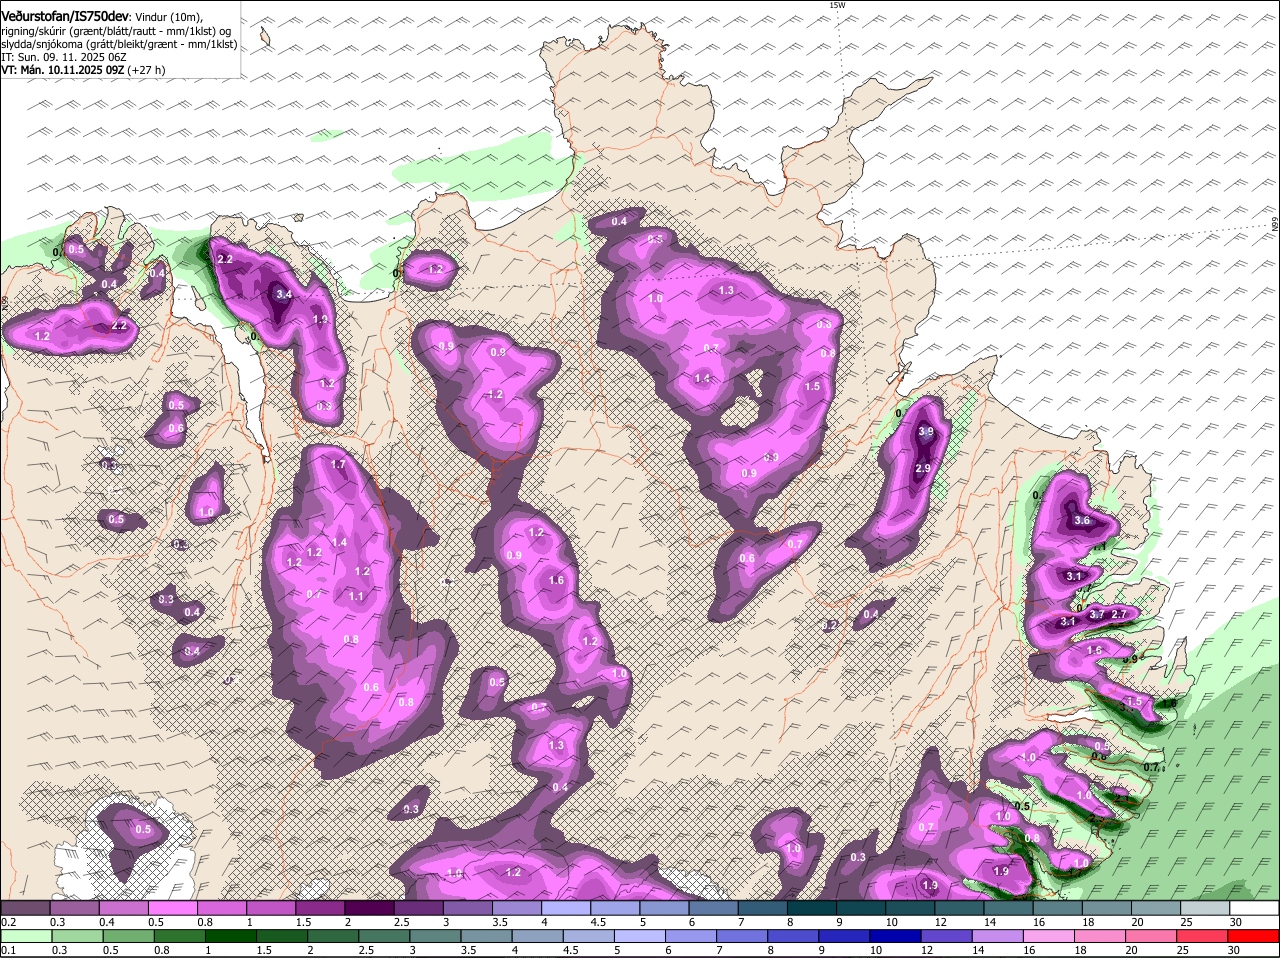
Task: Click the top legend swatch between 12 and 14
Action: (x=959, y=907)
